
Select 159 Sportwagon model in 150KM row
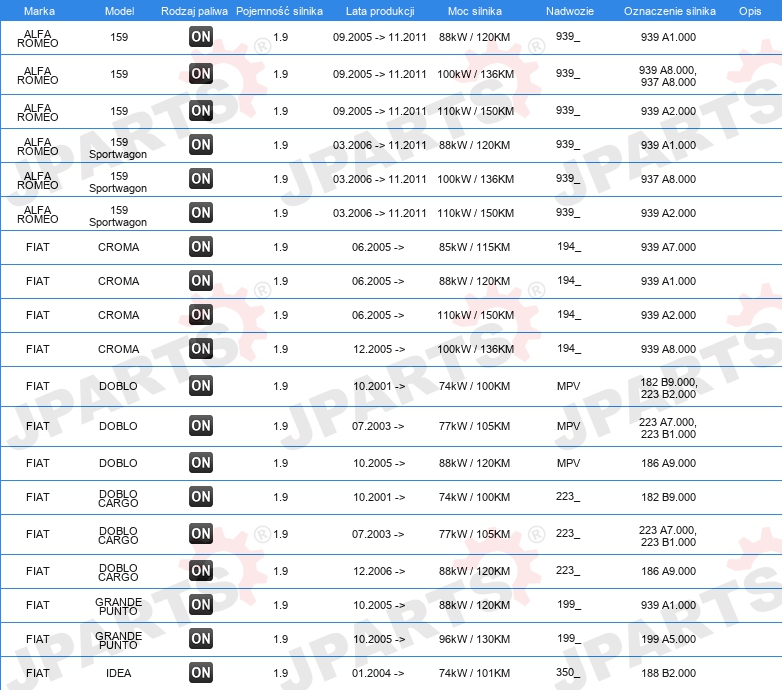[118, 216]
